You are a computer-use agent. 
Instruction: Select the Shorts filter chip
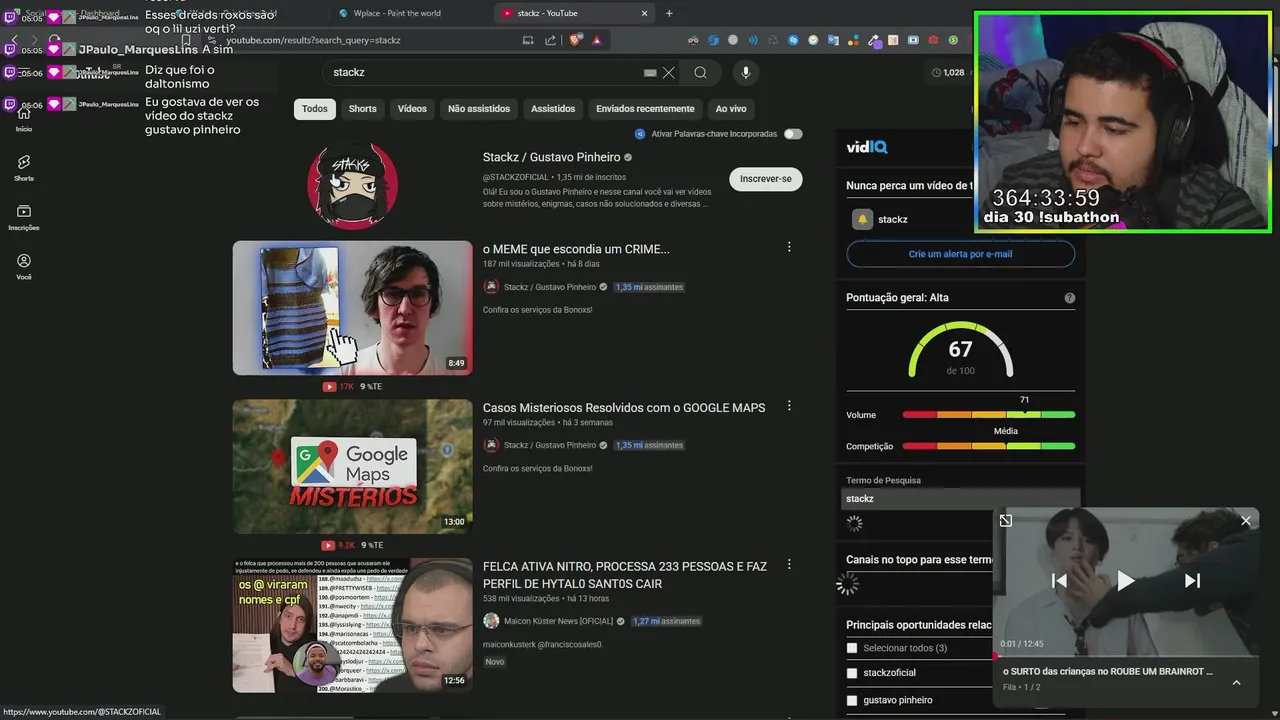[362, 109]
